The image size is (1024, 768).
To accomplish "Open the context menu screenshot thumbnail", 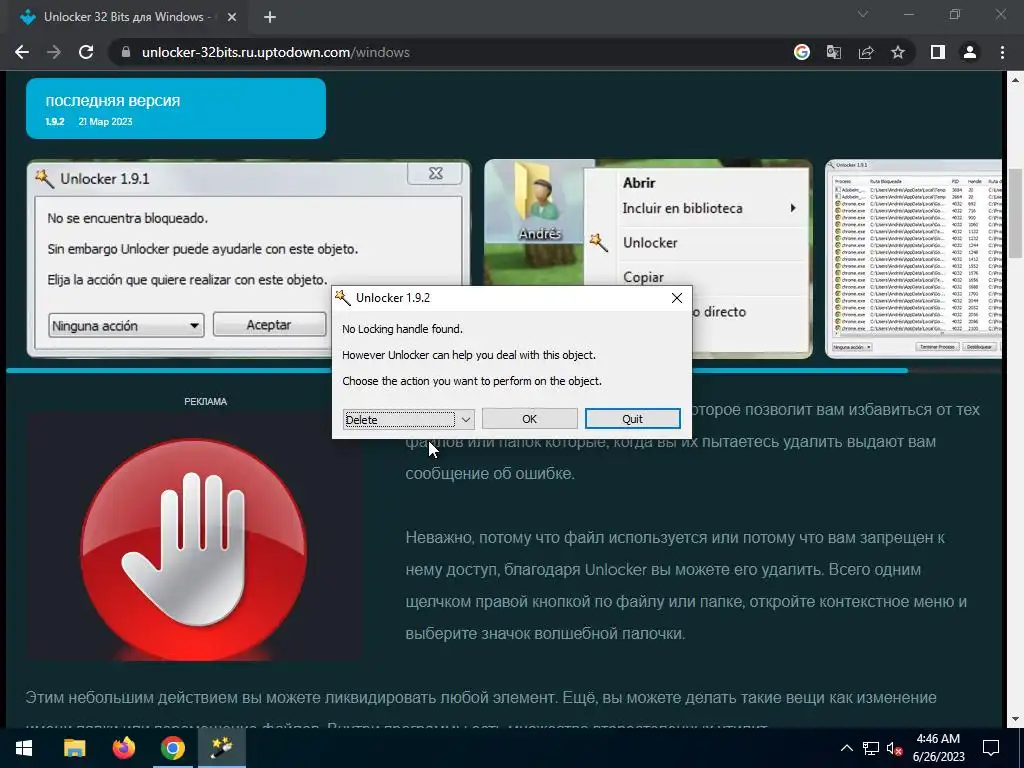I will [648, 259].
